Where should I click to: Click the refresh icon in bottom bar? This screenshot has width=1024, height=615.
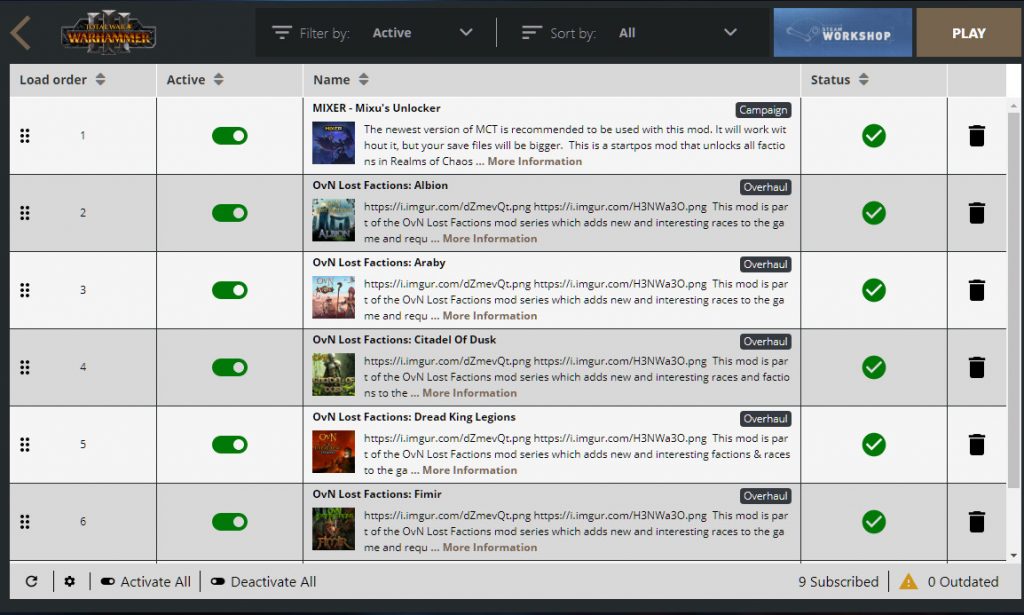pyautogui.click(x=31, y=581)
